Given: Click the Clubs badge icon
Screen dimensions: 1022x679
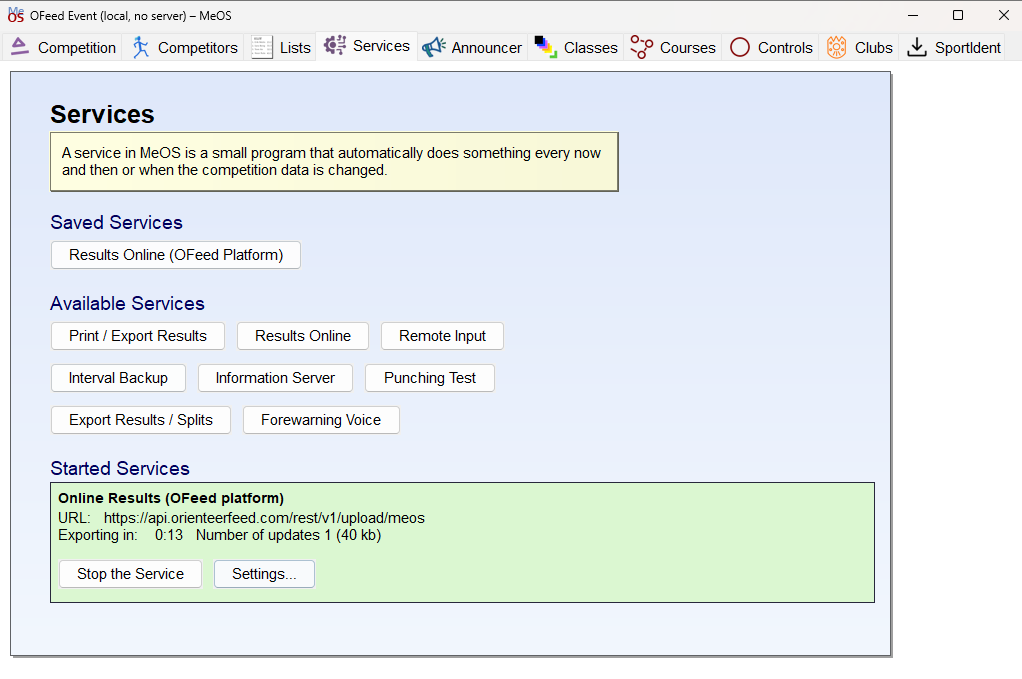Looking at the screenshot, I should coord(836,48).
